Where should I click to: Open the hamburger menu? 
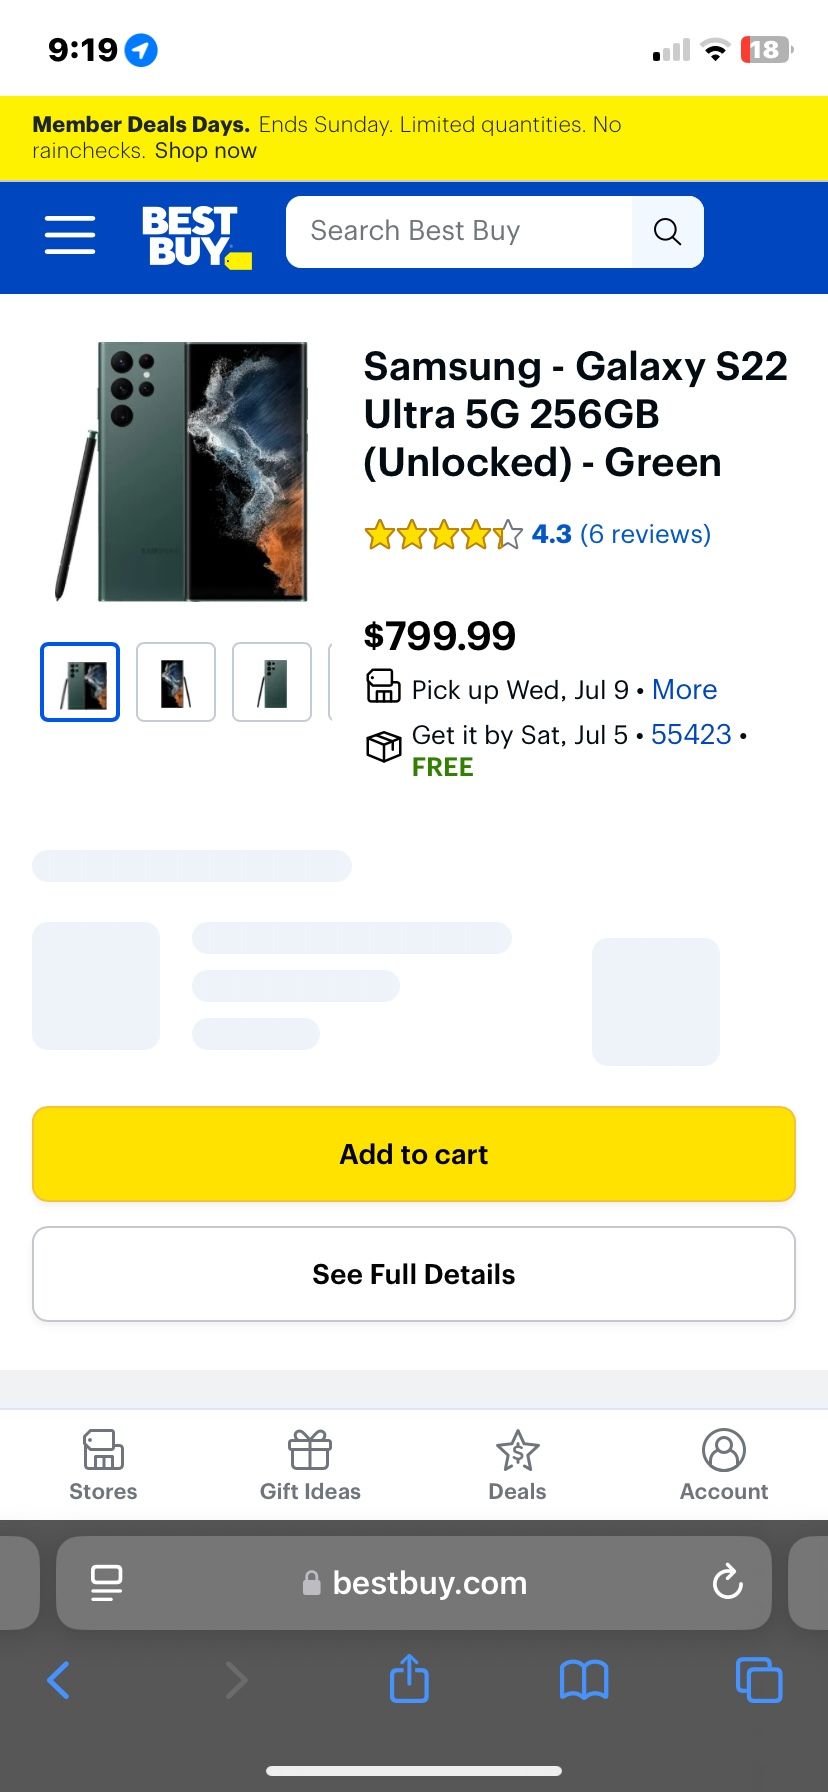[x=70, y=235]
